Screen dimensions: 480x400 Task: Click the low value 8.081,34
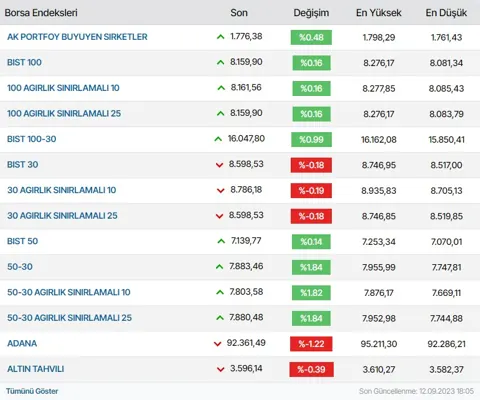pyautogui.click(x=446, y=63)
